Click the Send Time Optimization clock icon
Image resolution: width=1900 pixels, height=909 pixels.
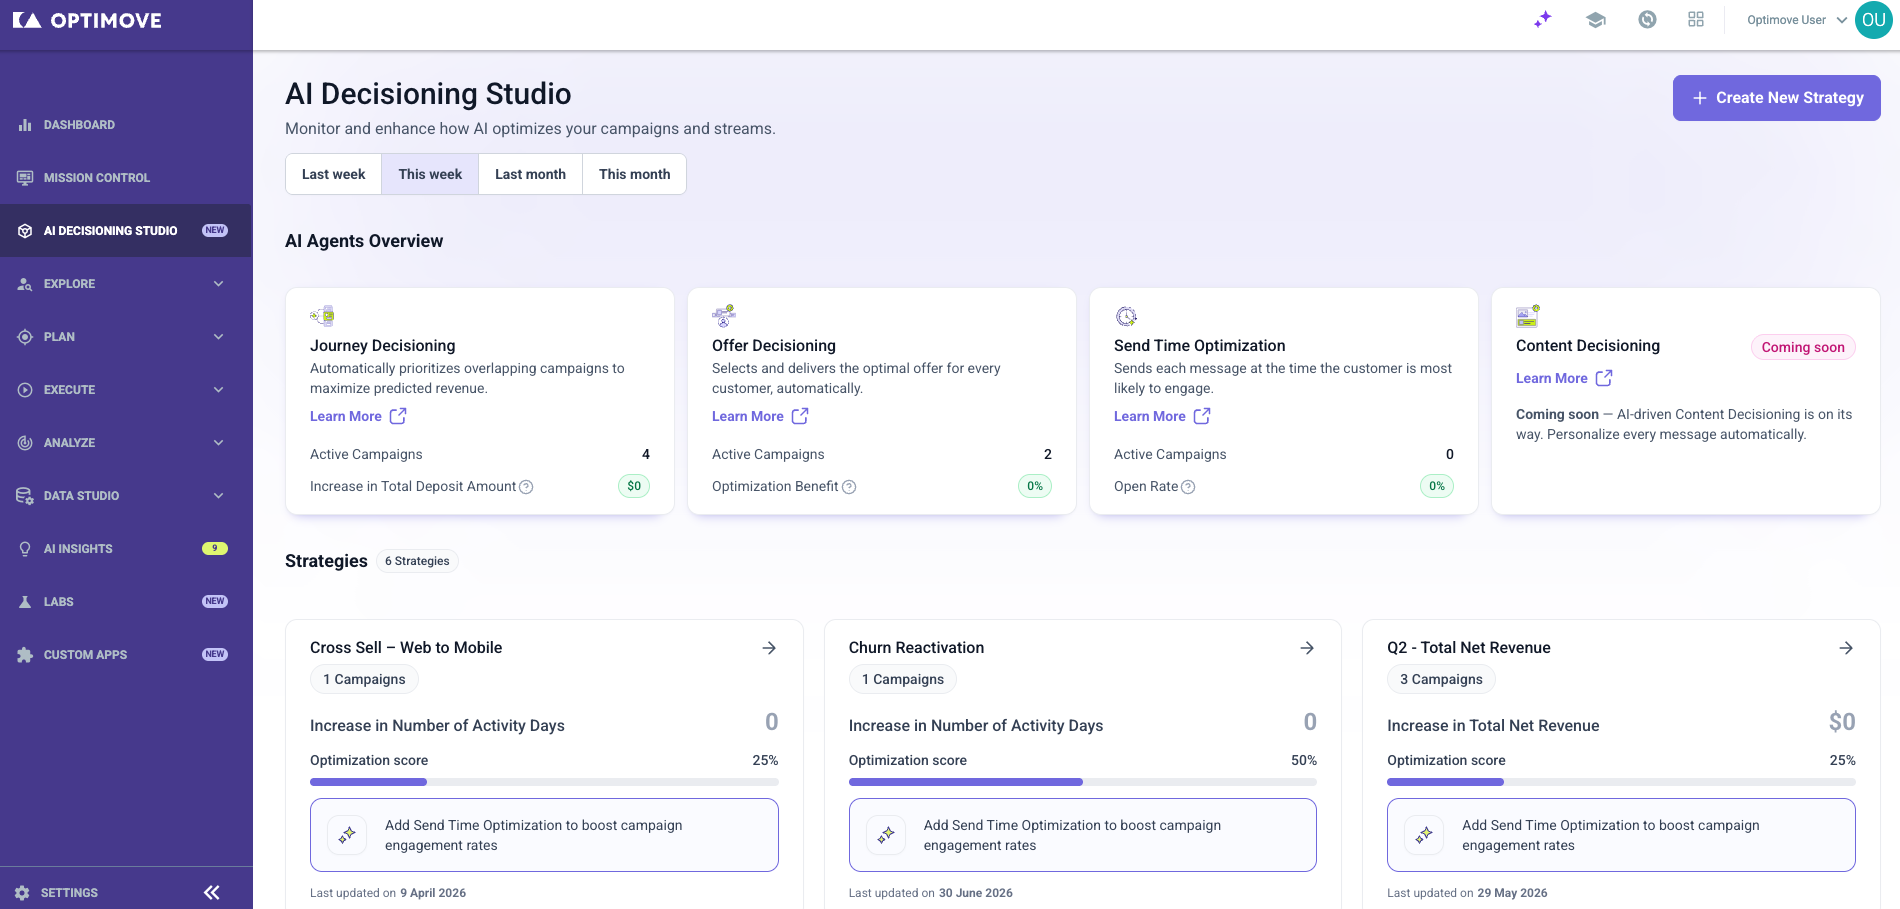click(1126, 316)
